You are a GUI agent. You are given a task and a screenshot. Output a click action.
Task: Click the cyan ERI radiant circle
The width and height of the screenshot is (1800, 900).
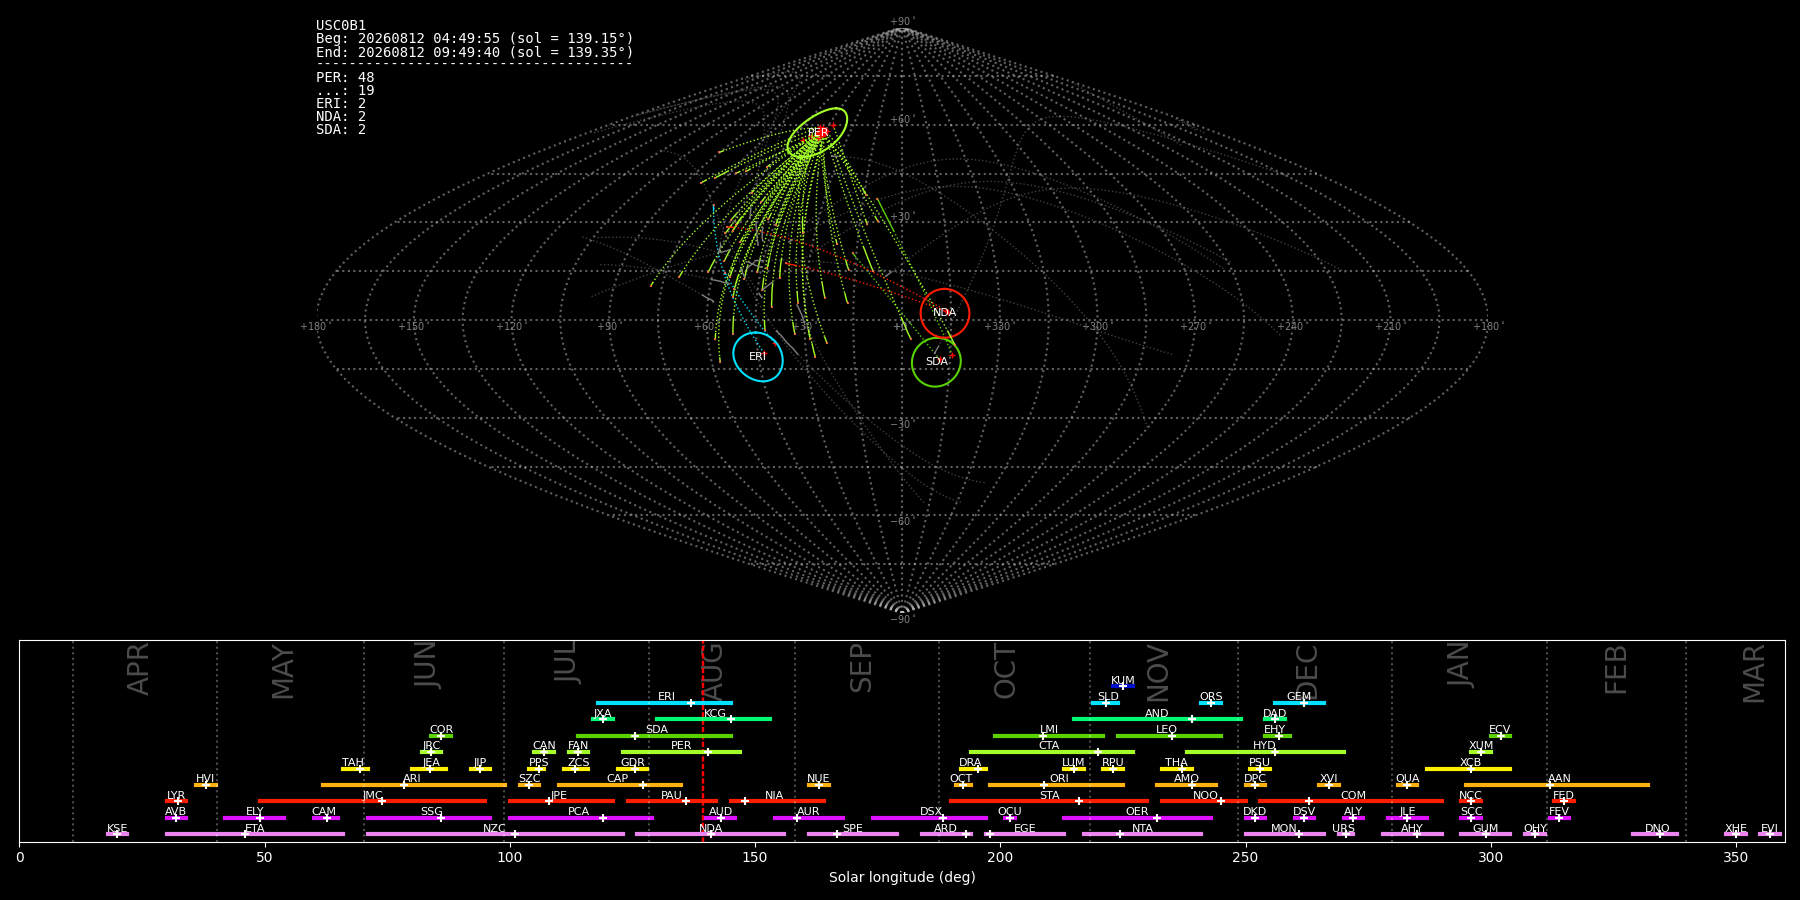coord(758,357)
